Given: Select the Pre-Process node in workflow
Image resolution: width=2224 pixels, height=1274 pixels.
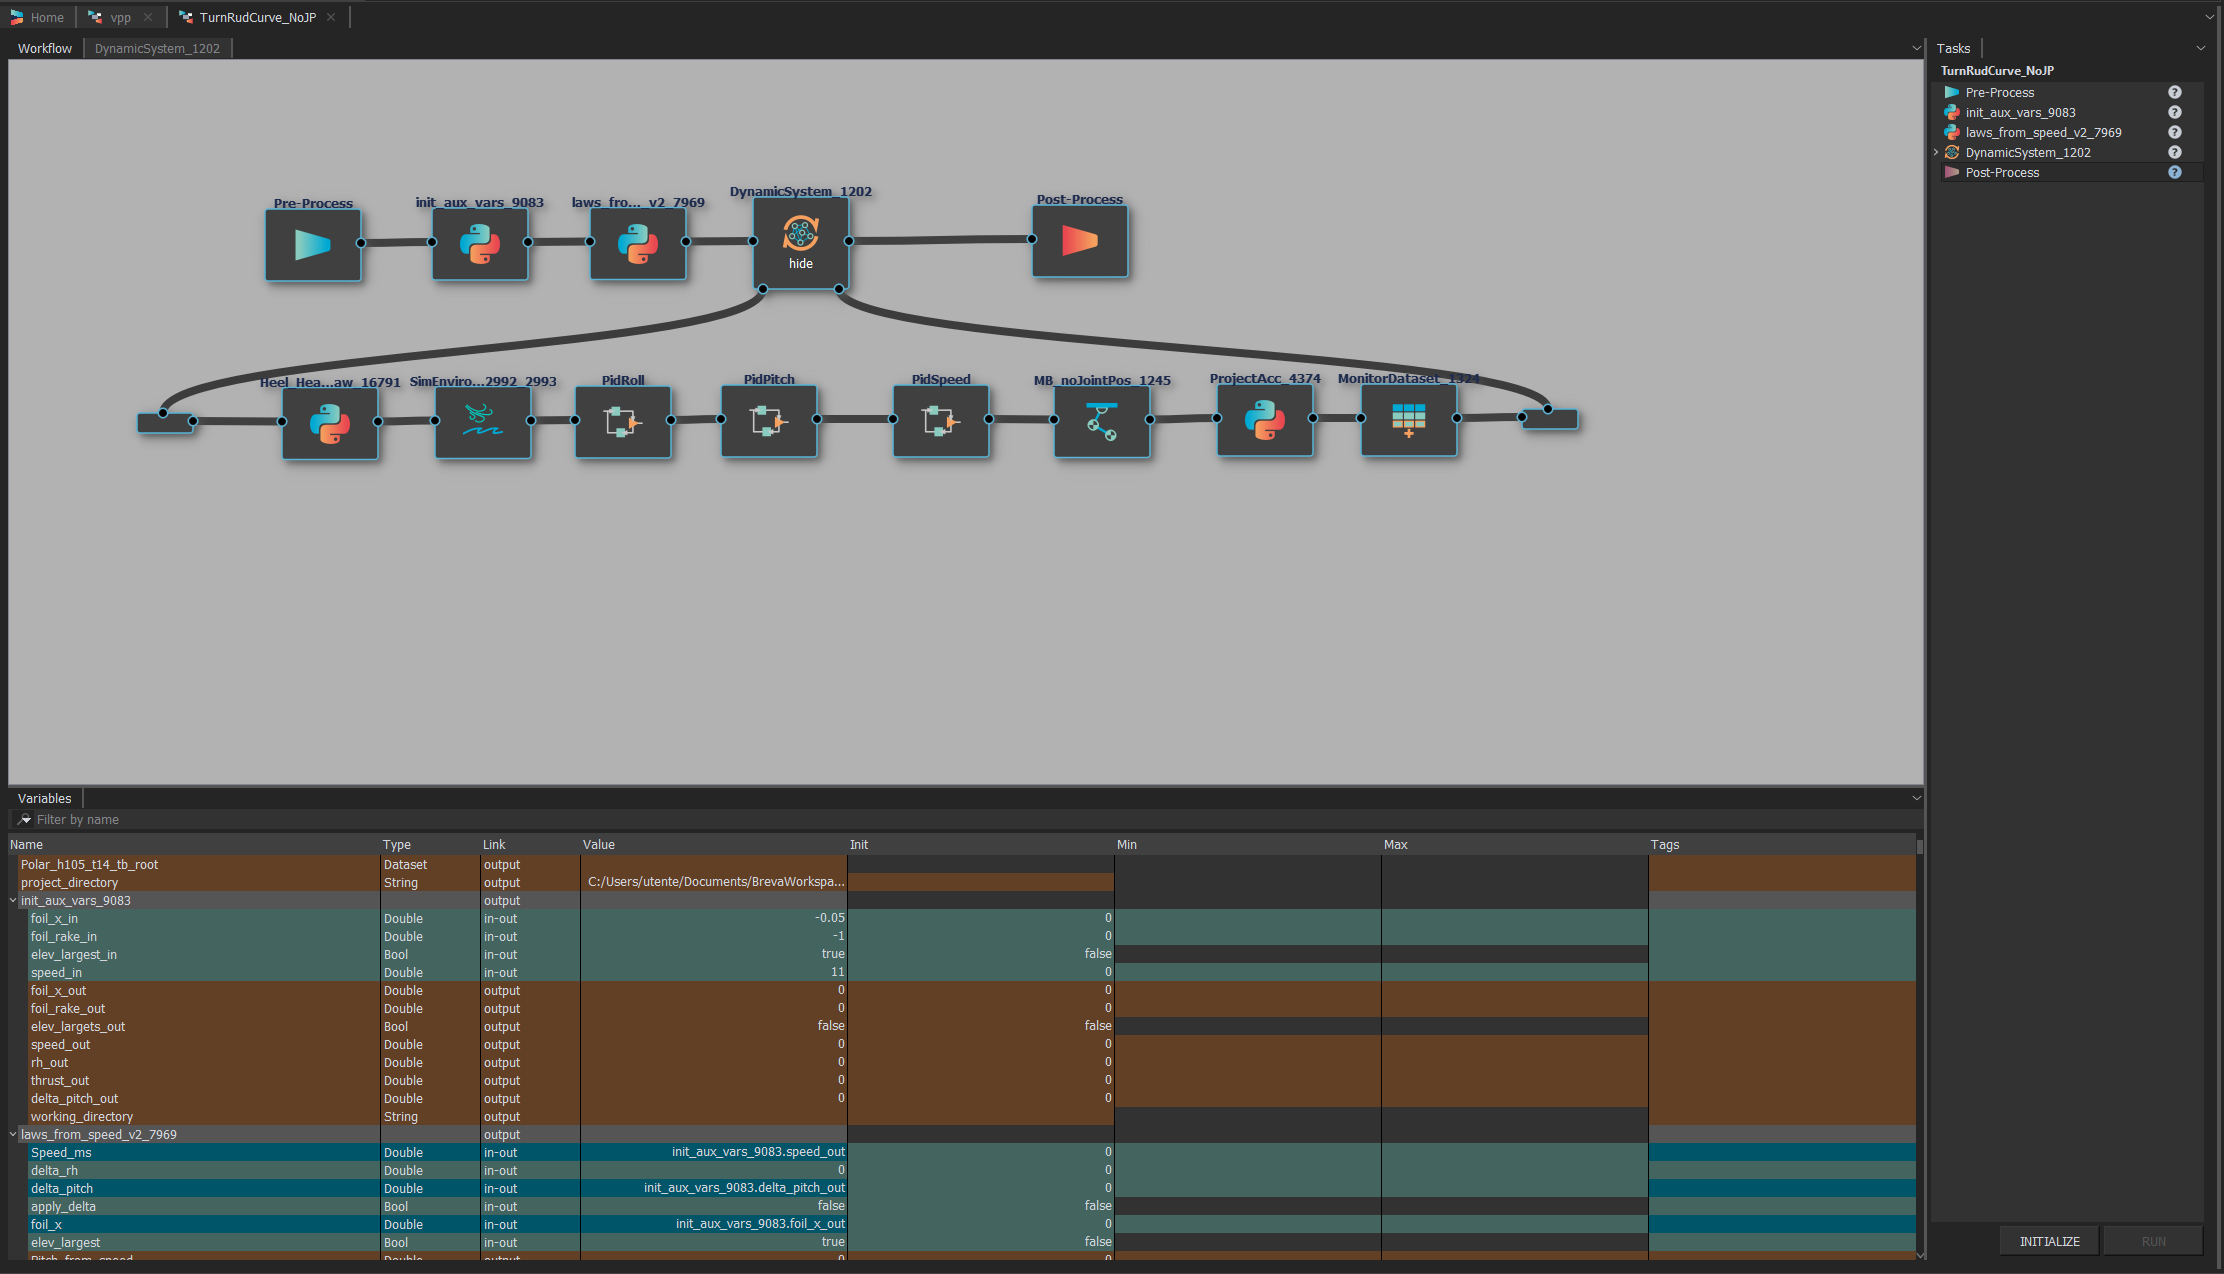Looking at the screenshot, I should pos(313,244).
